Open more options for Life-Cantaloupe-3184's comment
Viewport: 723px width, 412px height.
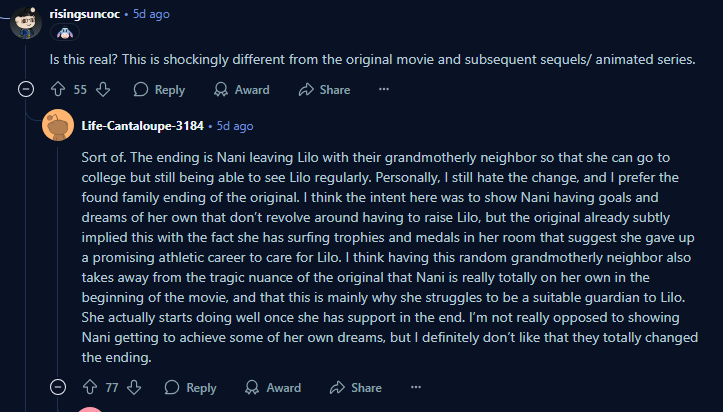pyautogui.click(x=415, y=388)
